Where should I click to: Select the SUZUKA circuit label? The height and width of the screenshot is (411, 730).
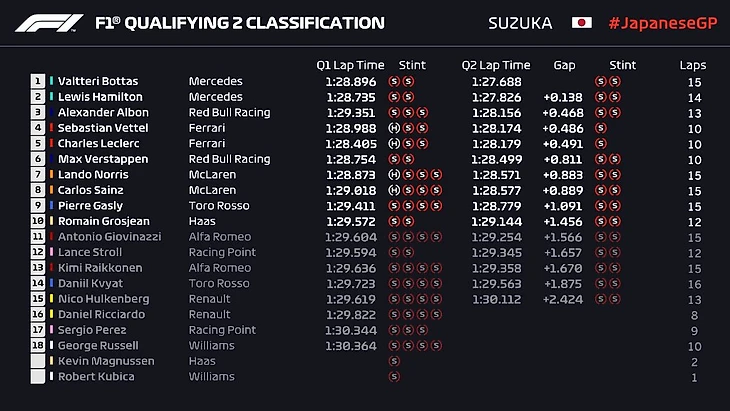(520, 23)
